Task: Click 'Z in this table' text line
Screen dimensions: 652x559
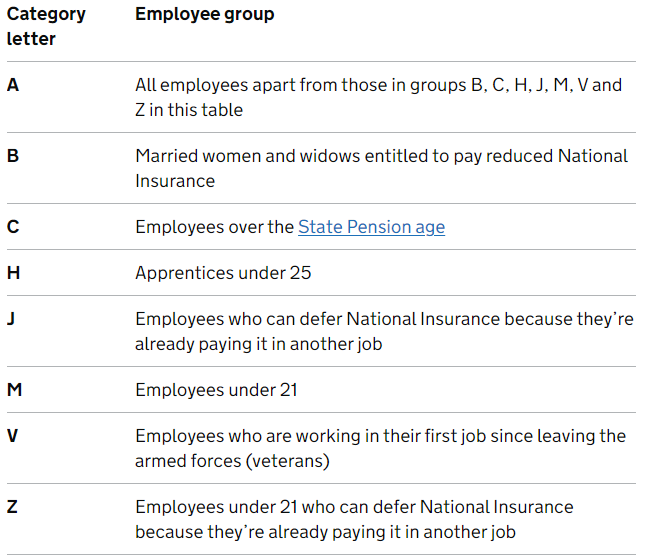Action: (x=189, y=110)
